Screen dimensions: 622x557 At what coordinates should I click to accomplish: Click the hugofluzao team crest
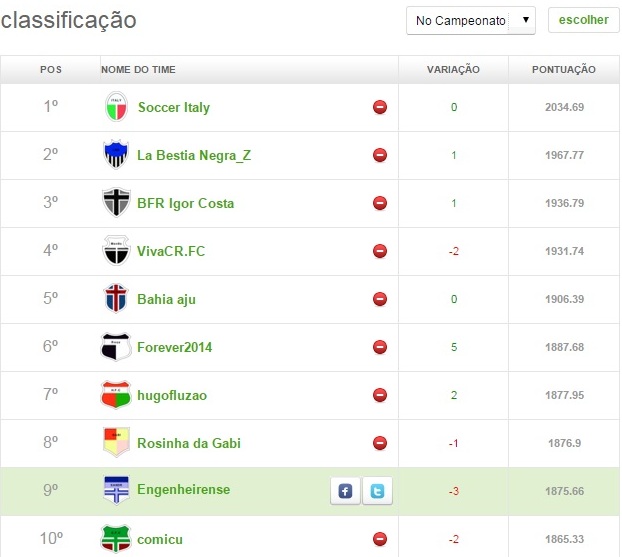[x=117, y=395]
